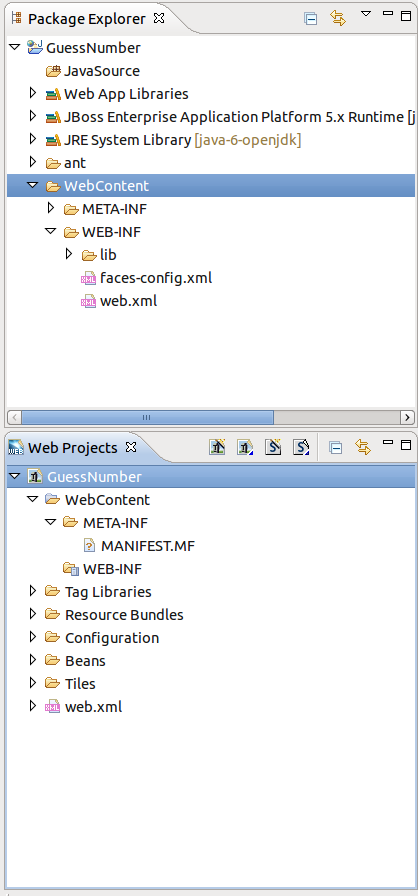418x896 pixels.
Task: Click the JavaSource package folder icon
Action: pyautogui.click(x=53, y=71)
